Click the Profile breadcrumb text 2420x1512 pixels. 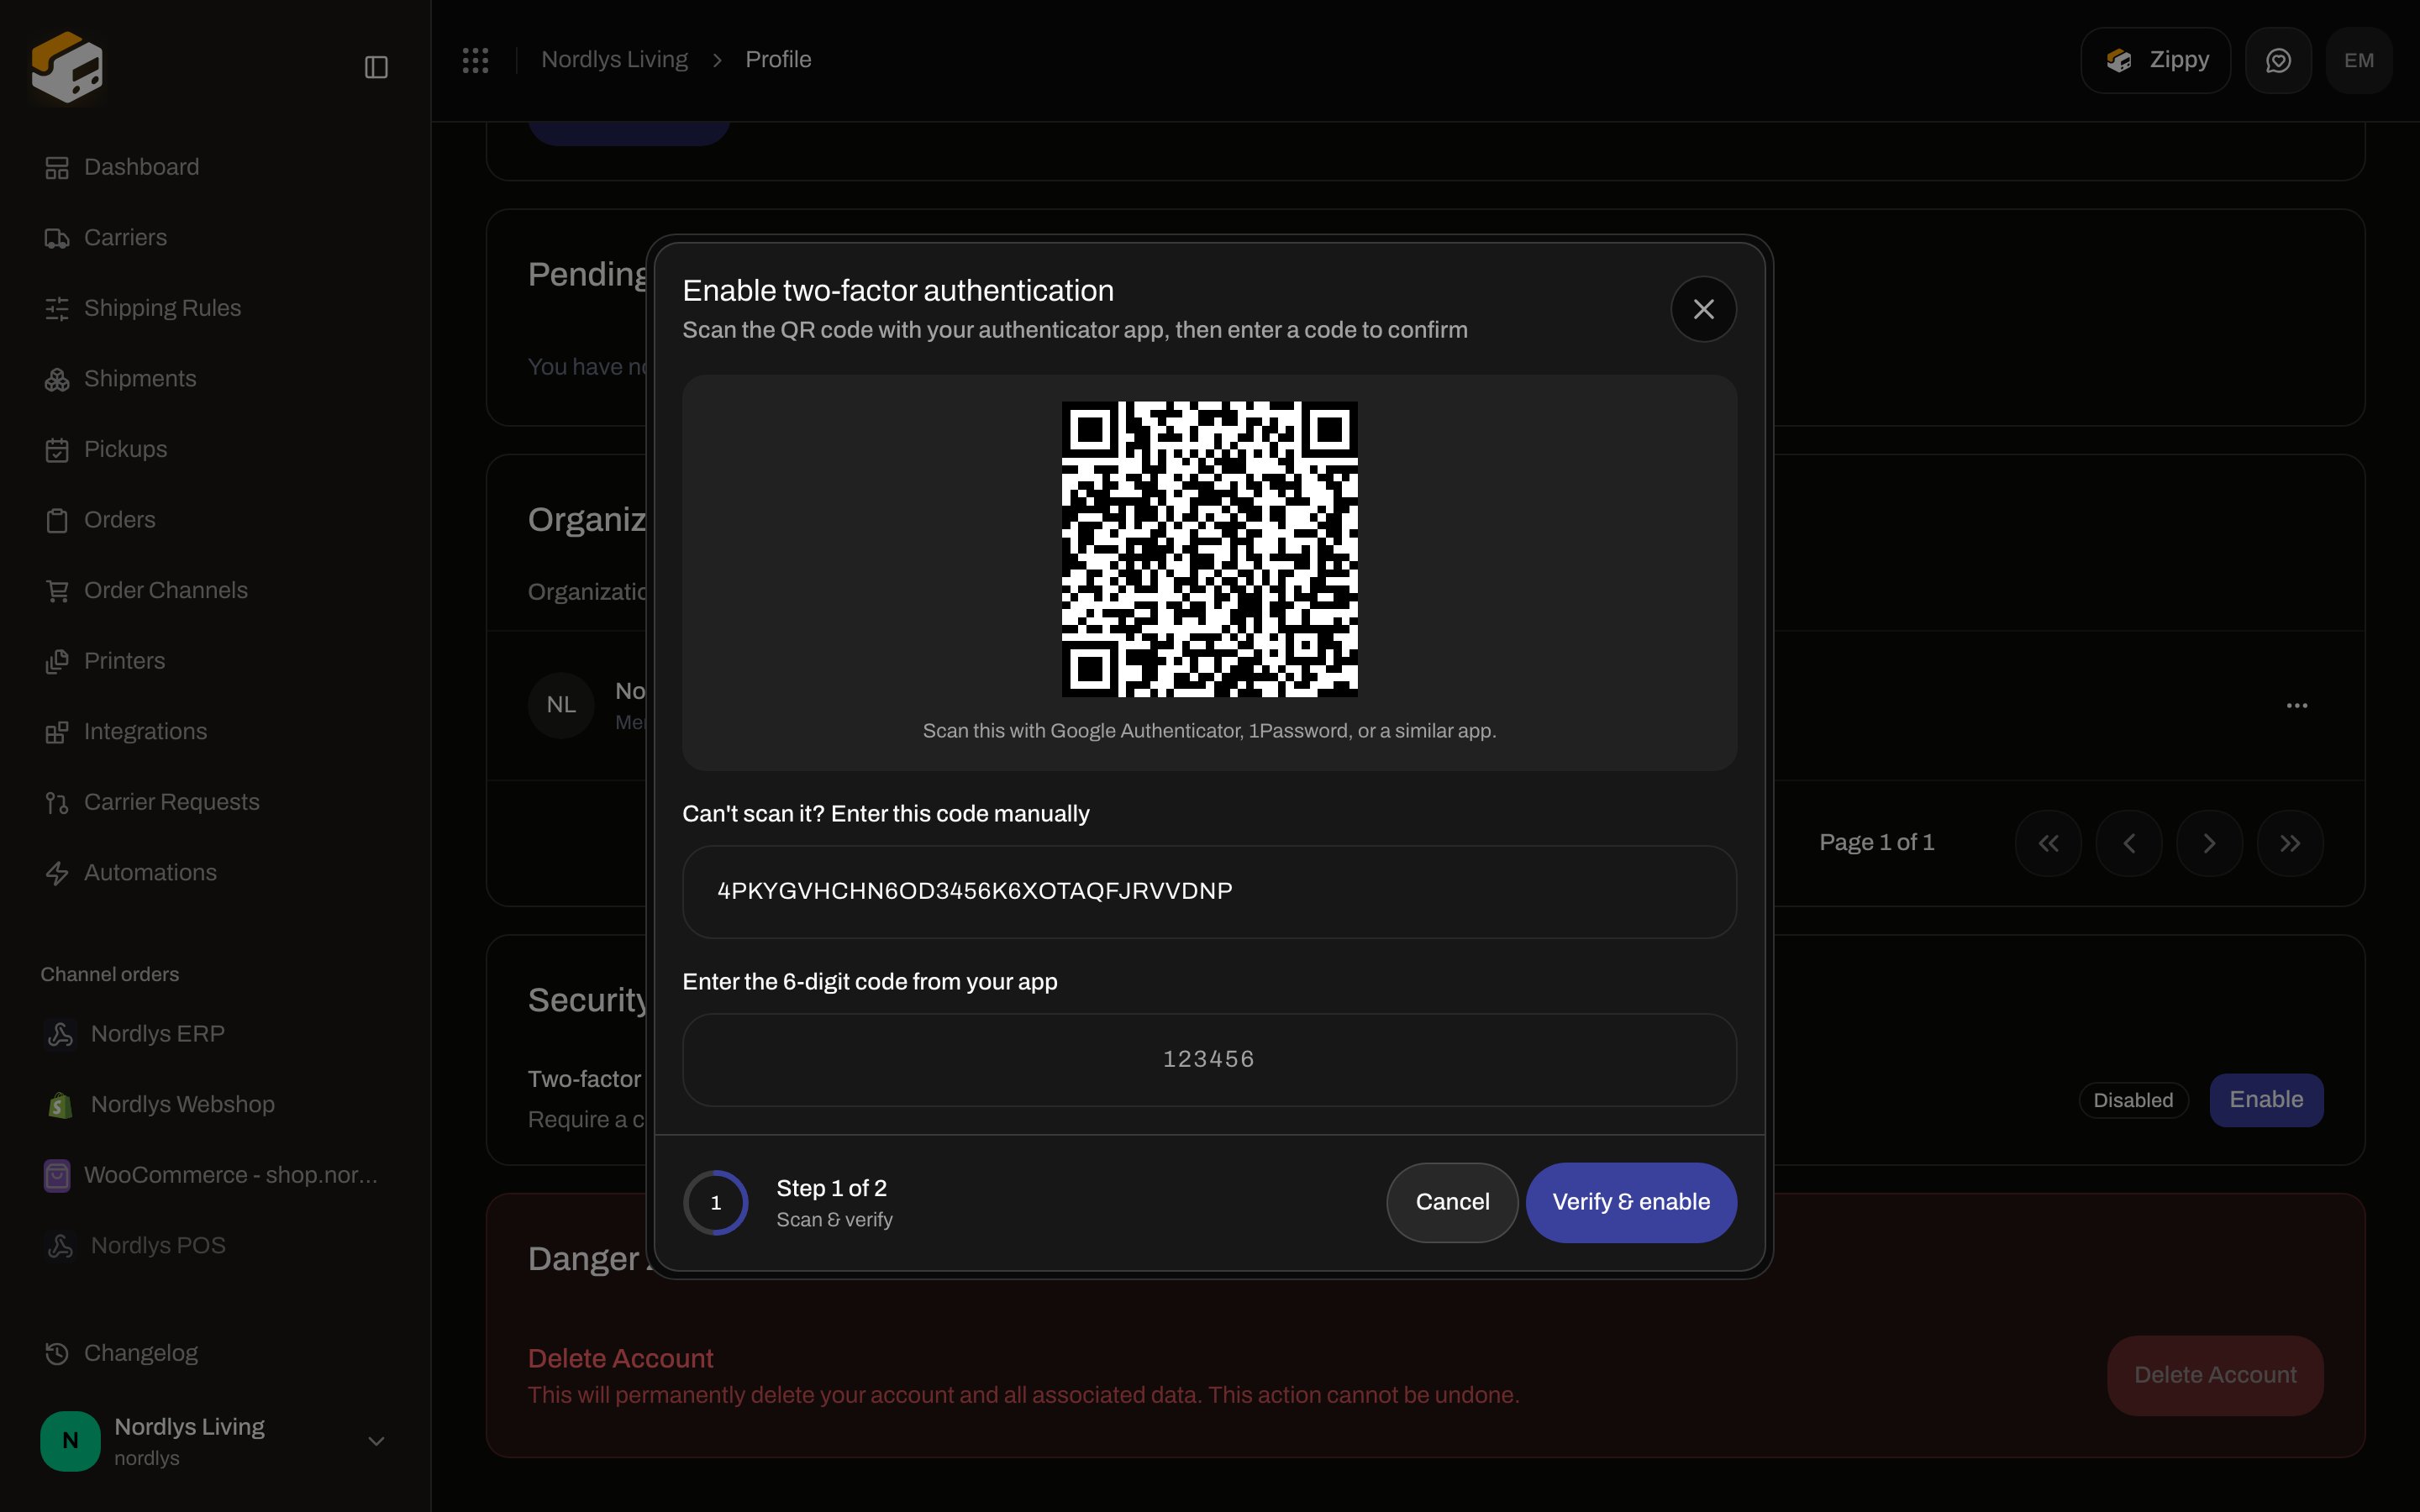tap(778, 60)
